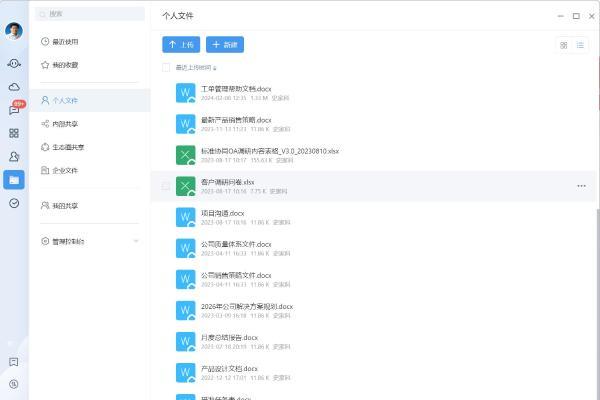Open 内部共享 in sidebar
This screenshot has width=600, height=400.
pyautogui.click(x=90, y=124)
